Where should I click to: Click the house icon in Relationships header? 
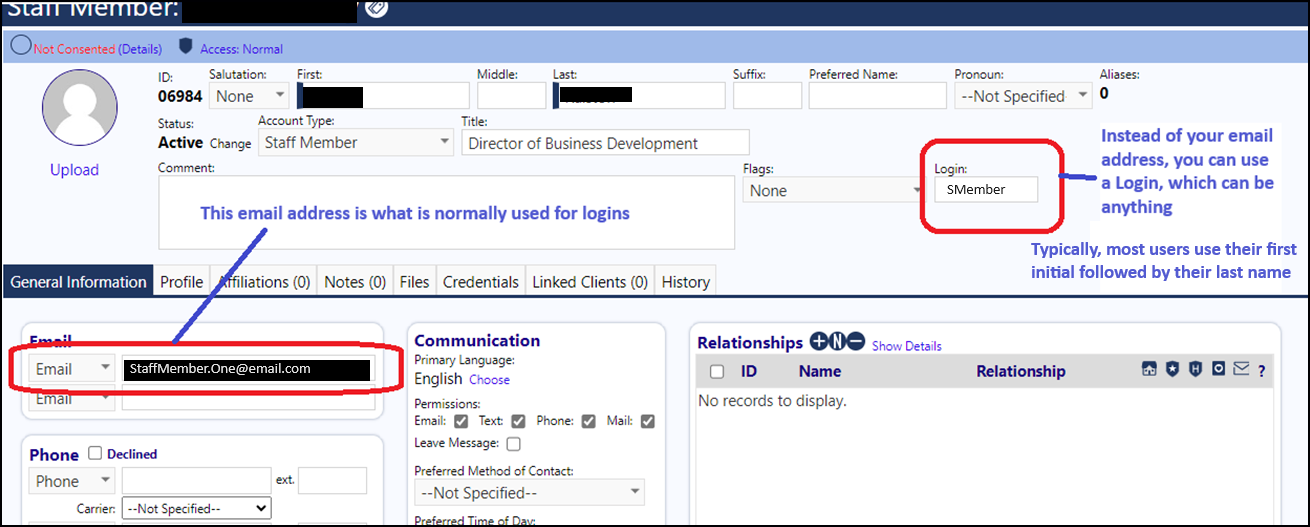pos(1149,370)
